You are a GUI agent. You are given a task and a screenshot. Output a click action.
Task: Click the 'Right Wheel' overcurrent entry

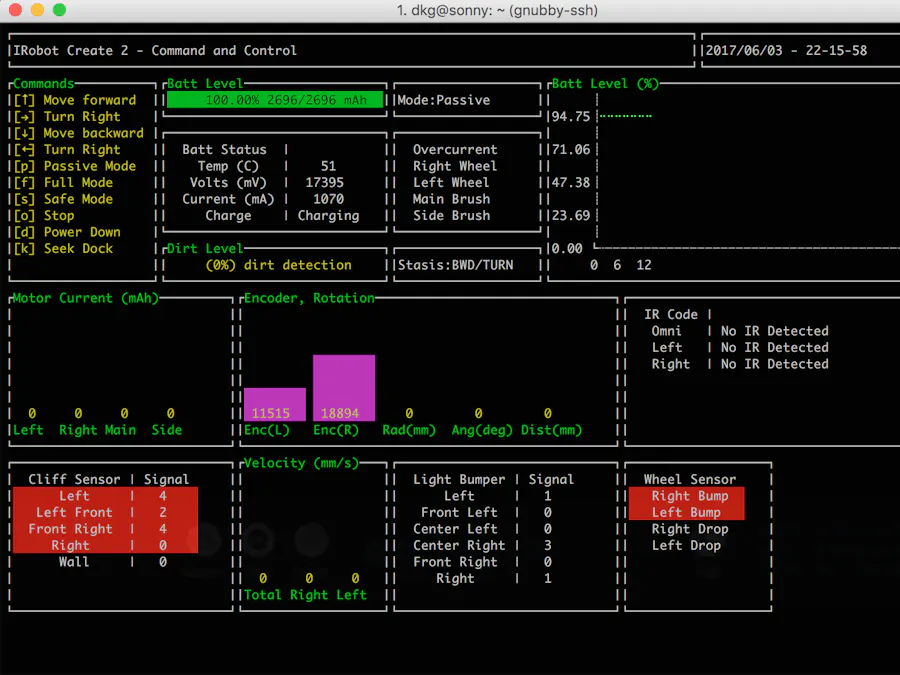click(x=455, y=166)
